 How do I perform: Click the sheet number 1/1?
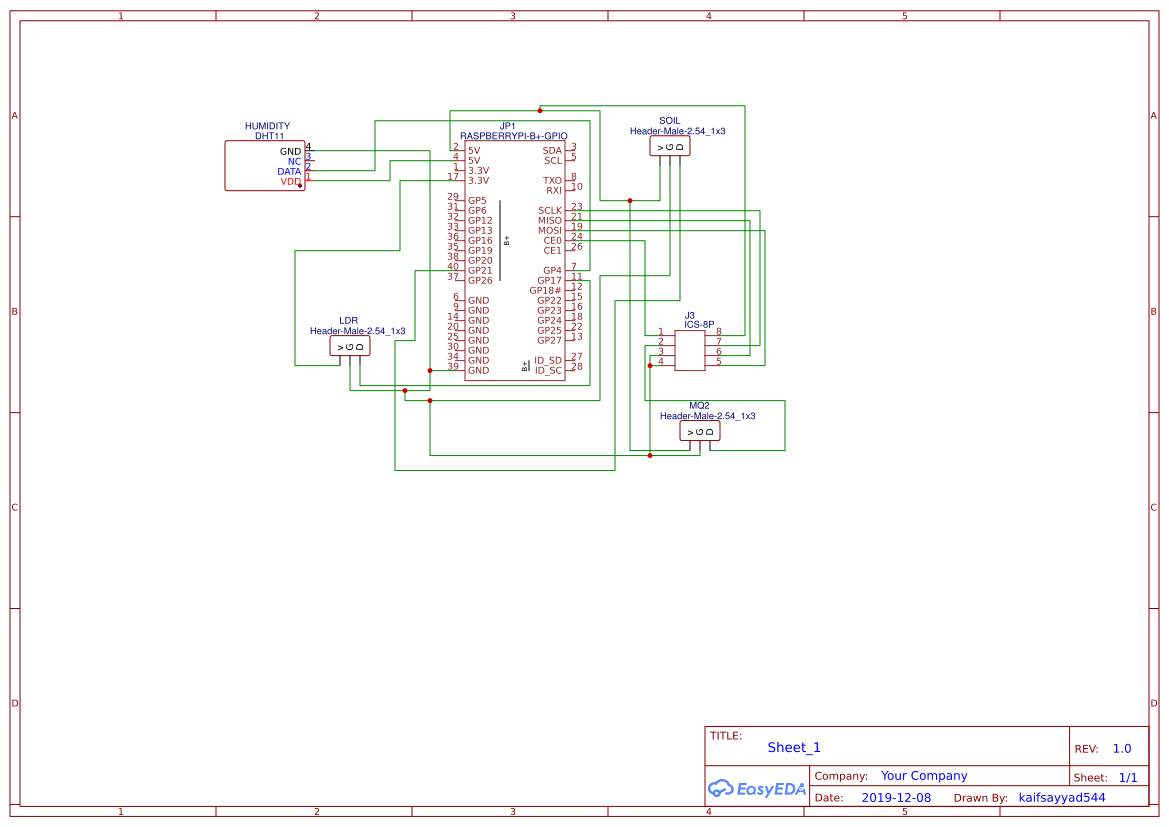tap(1128, 777)
